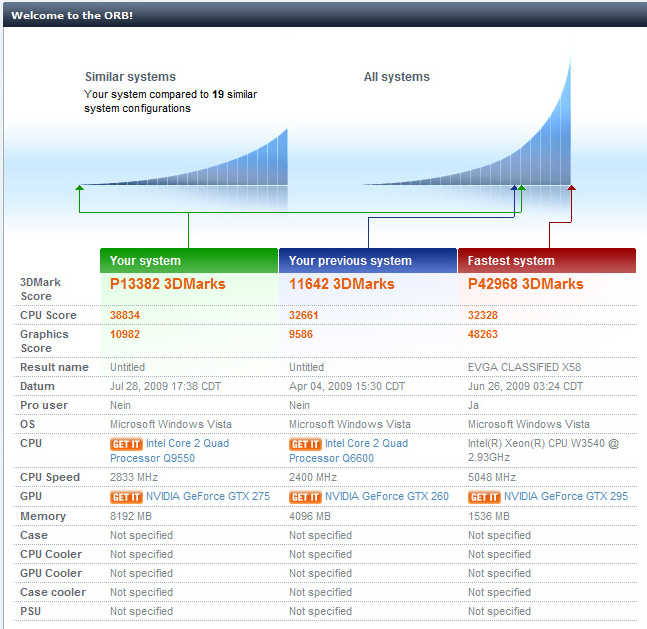Click the CPU Cooler row label
Image resolution: width=647 pixels, height=629 pixels.
point(51,554)
